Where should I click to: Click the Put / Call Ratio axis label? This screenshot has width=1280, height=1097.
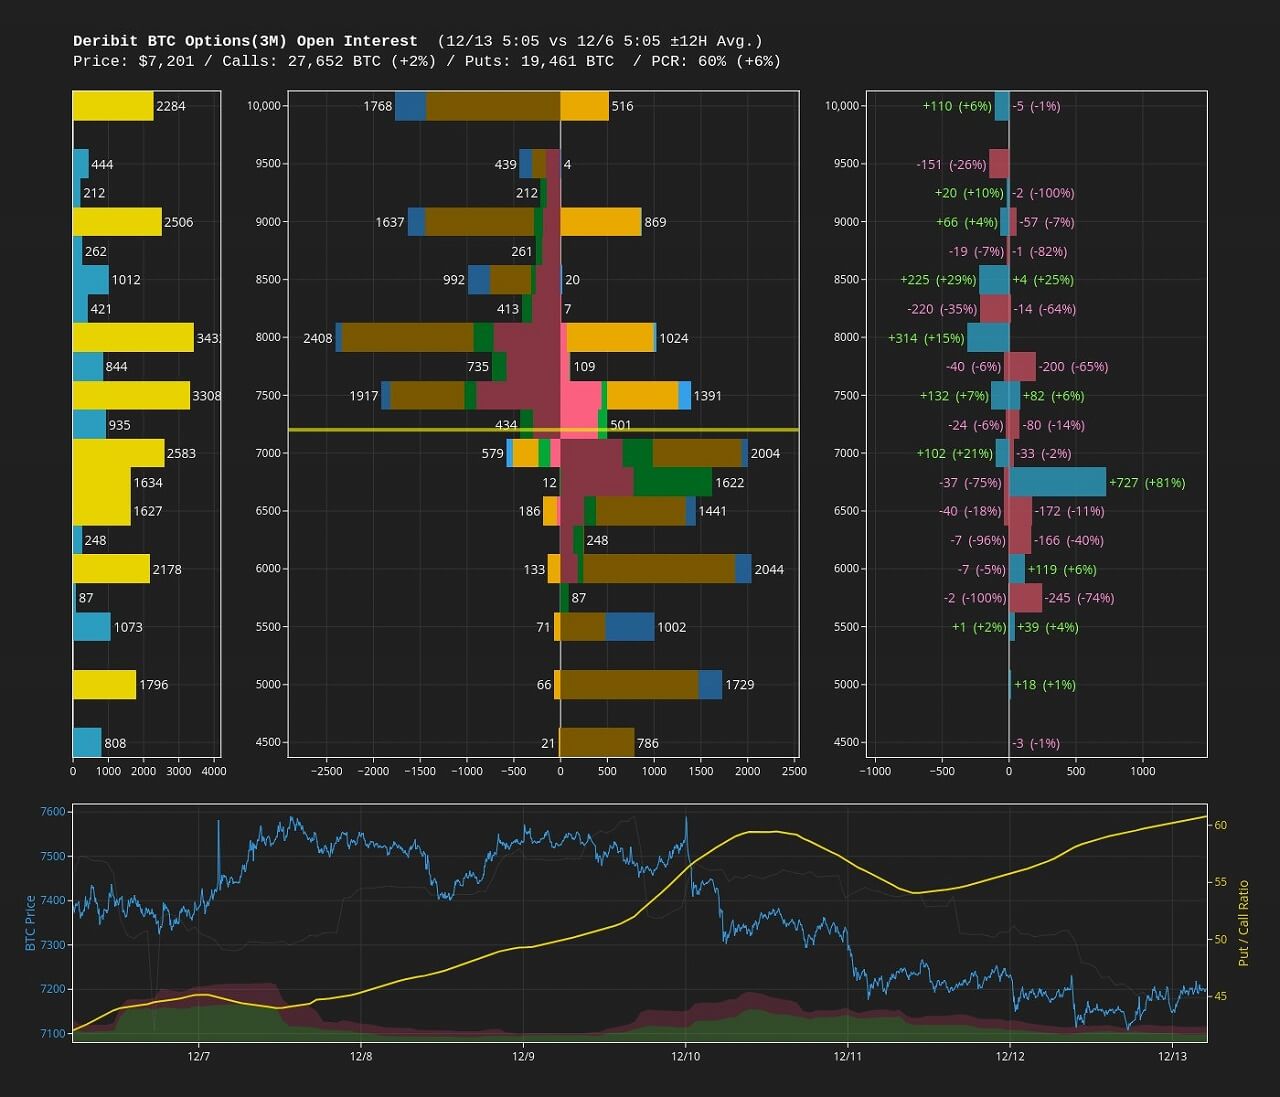point(1244,922)
